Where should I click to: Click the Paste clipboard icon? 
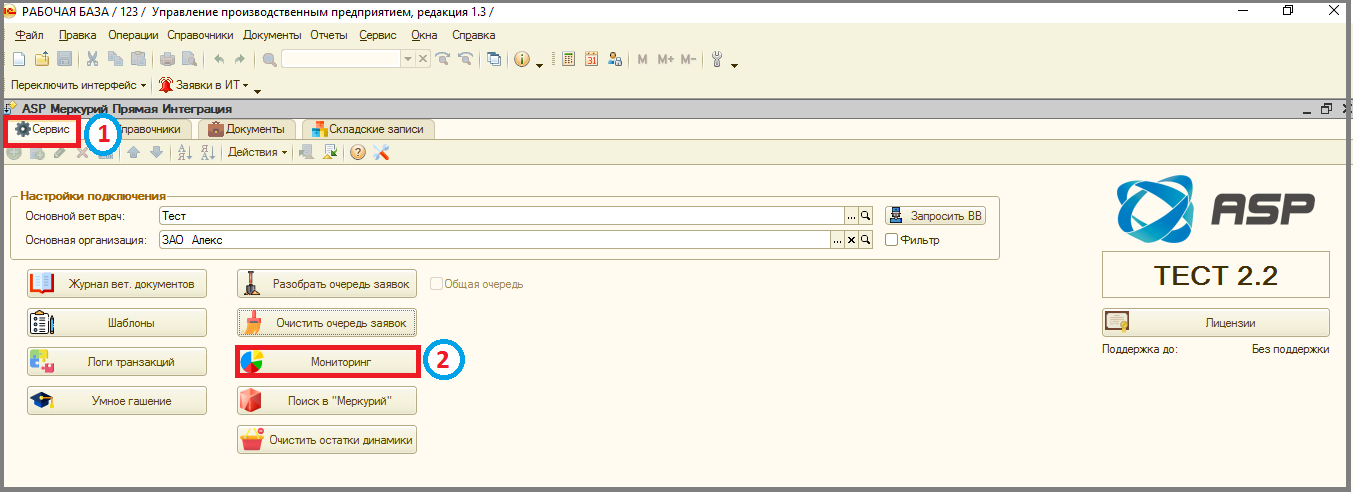click(x=138, y=59)
